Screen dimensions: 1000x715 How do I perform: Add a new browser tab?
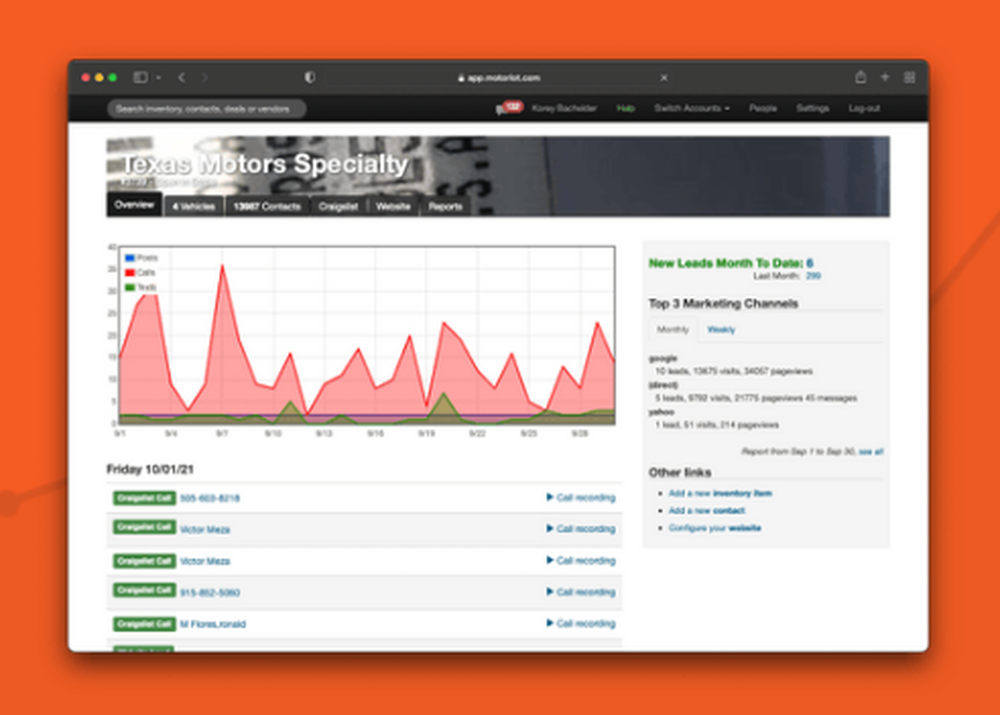point(885,77)
